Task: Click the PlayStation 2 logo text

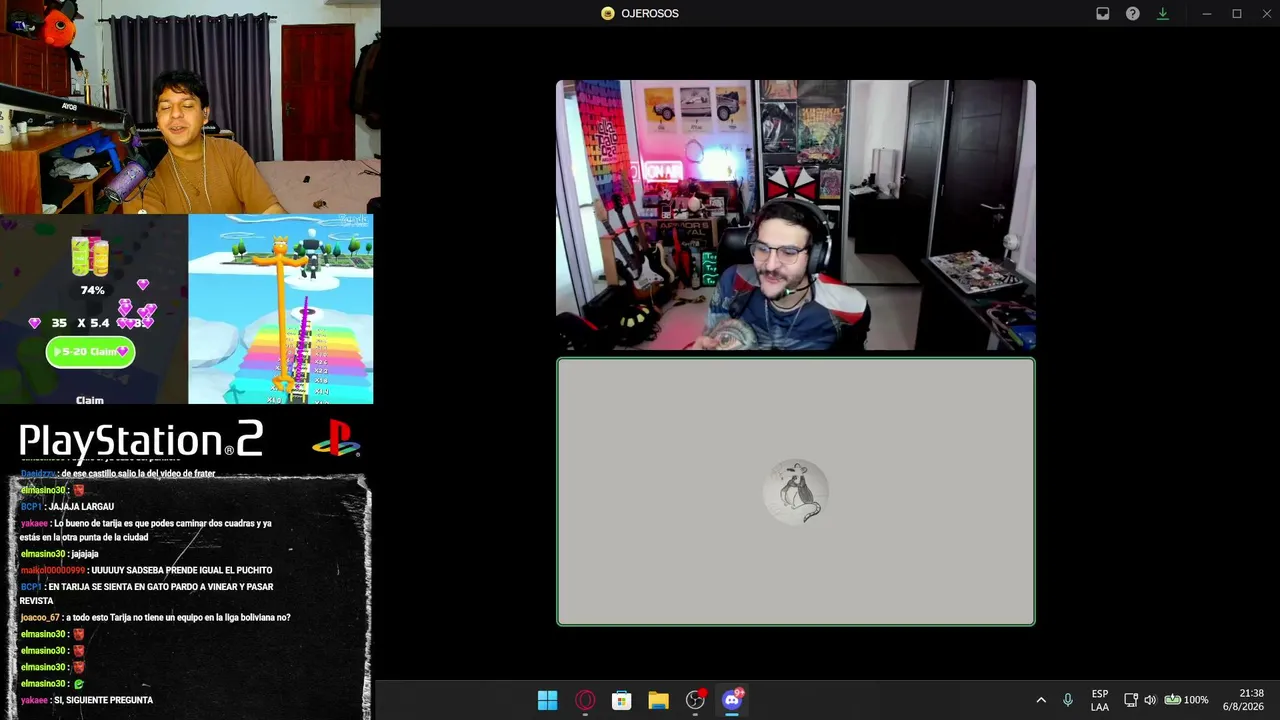Action: (141, 440)
